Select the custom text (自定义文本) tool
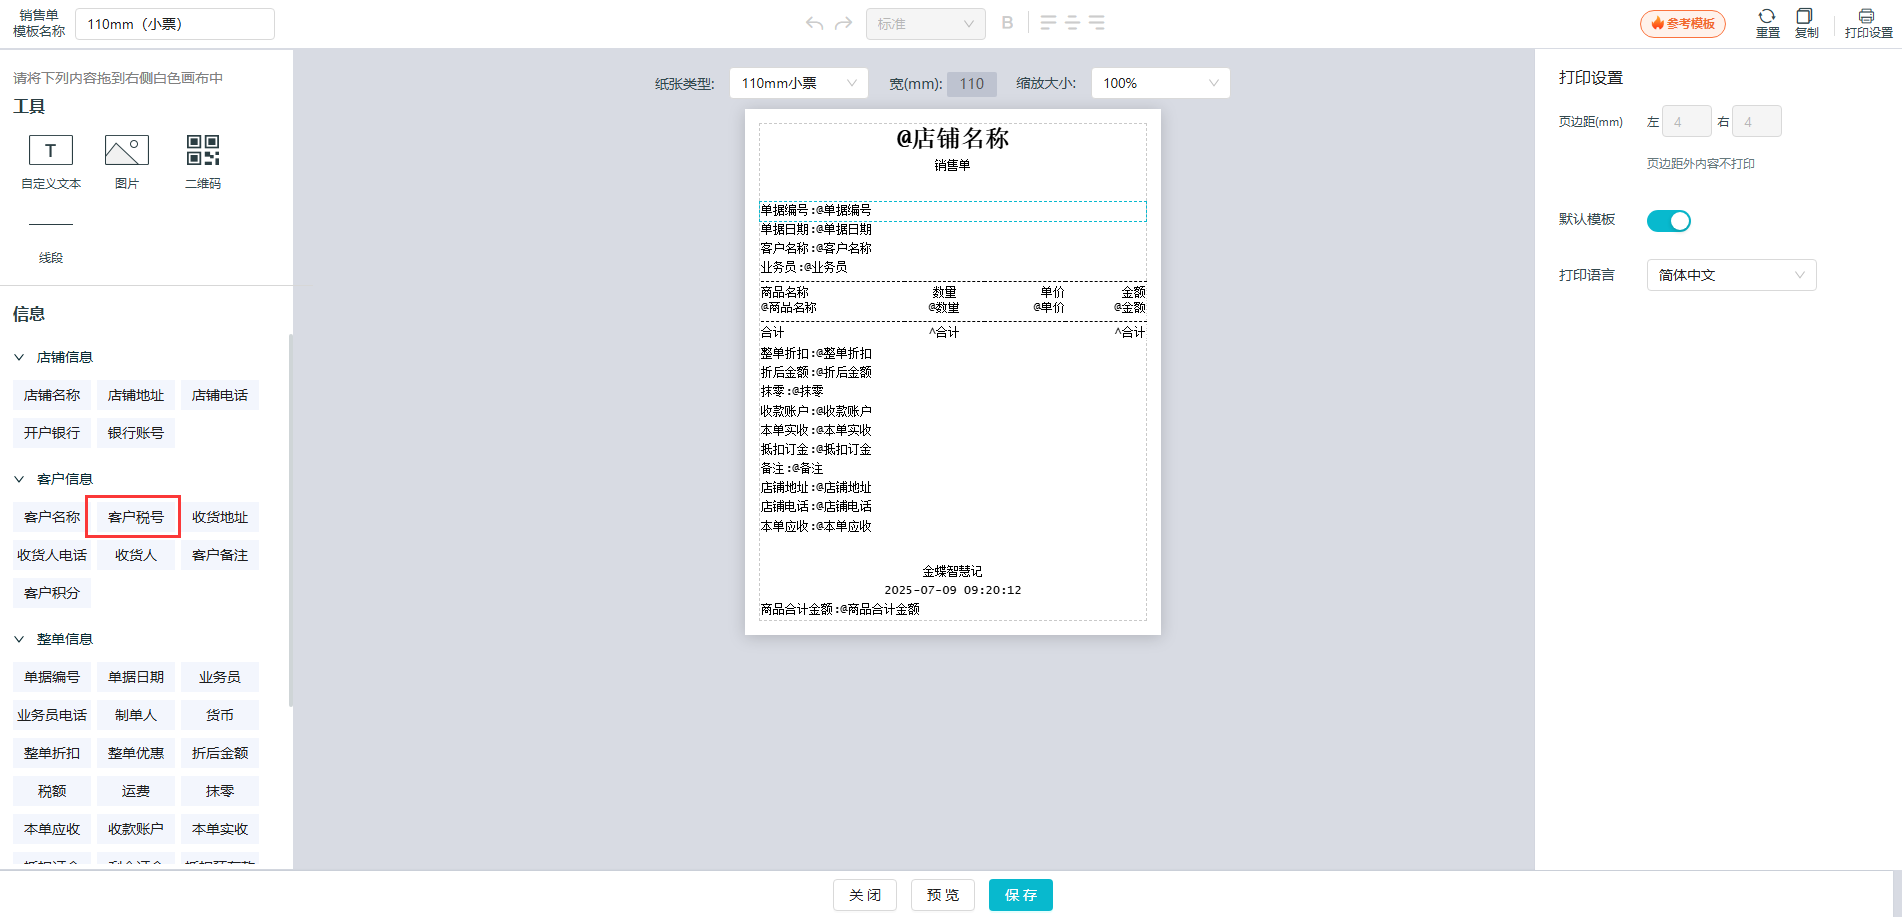Viewport: 1902px width, 917px height. (x=51, y=162)
